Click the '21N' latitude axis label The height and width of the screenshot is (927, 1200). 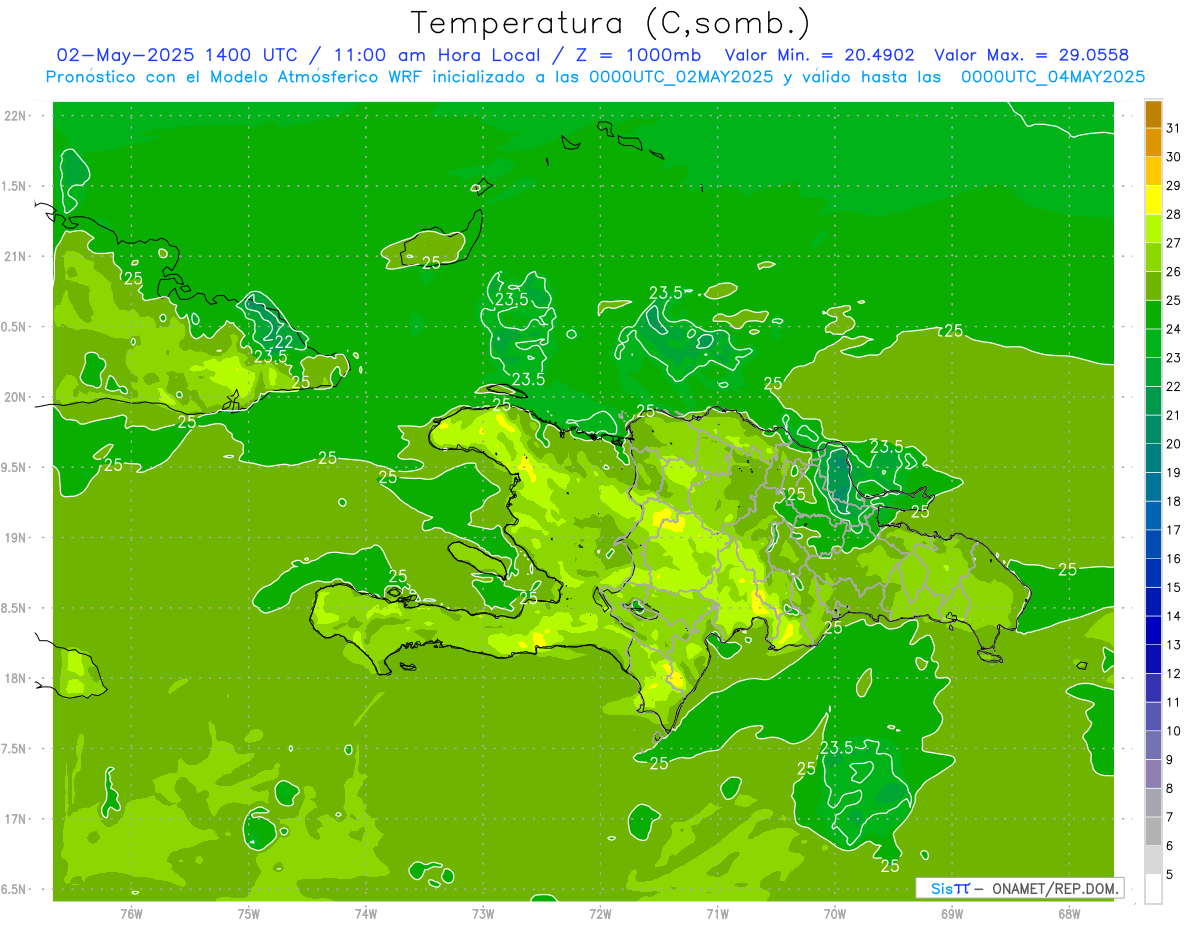15,256
